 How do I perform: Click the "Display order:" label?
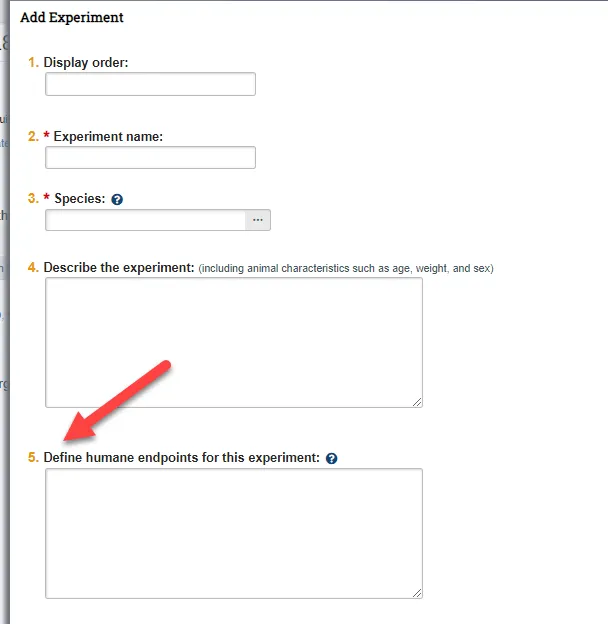pos(86,63)
